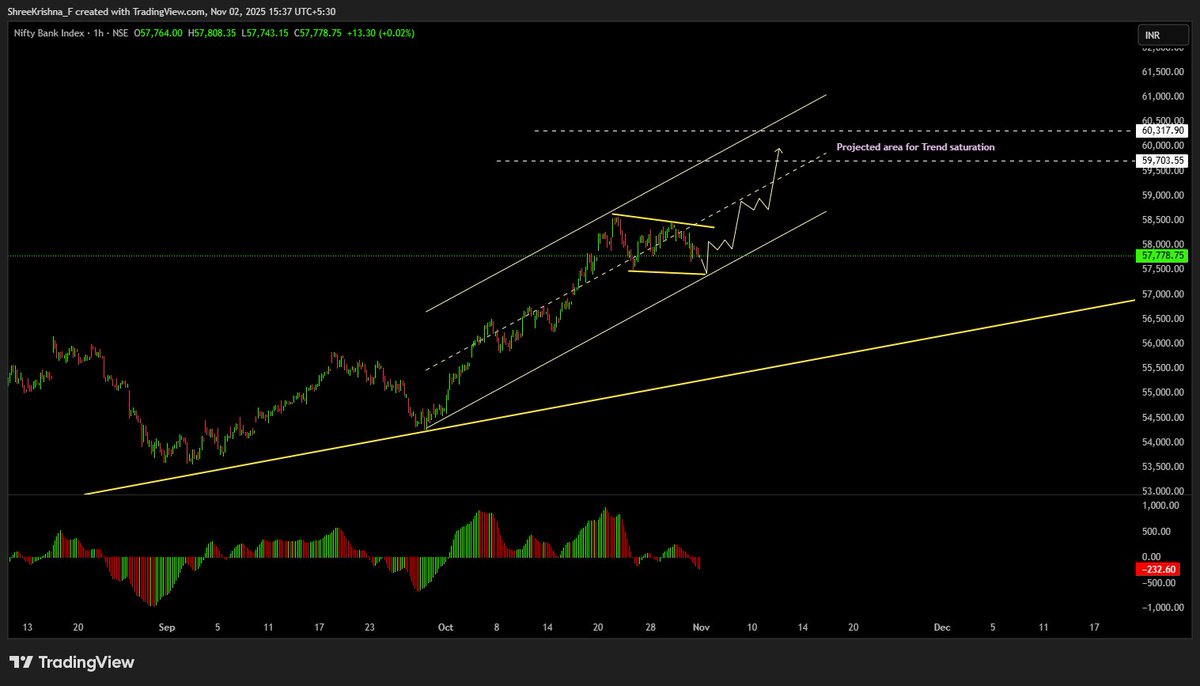
Task: Click the 13 date label on time axis
Action: pos(28,627)
